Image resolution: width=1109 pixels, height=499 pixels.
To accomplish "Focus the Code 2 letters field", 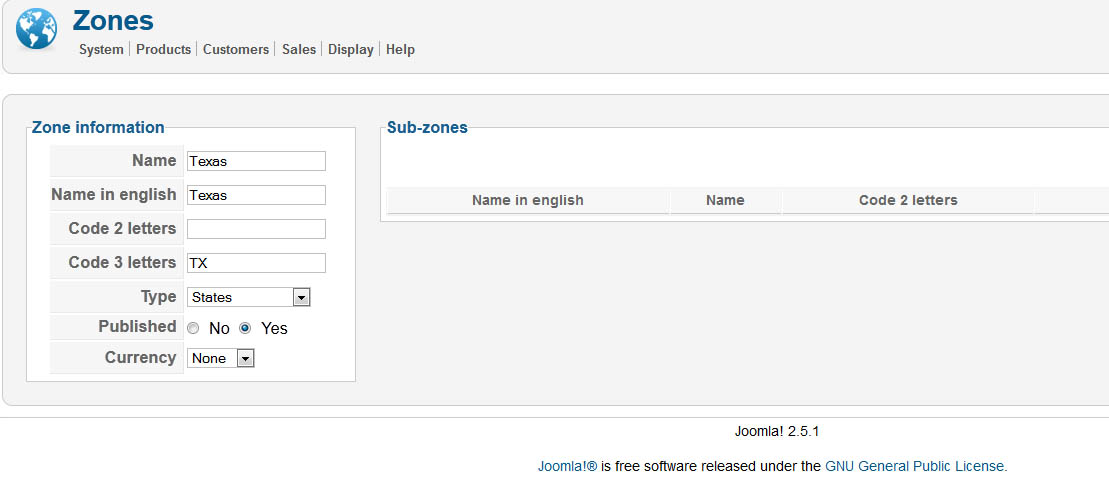I will (x=256, y=229).
